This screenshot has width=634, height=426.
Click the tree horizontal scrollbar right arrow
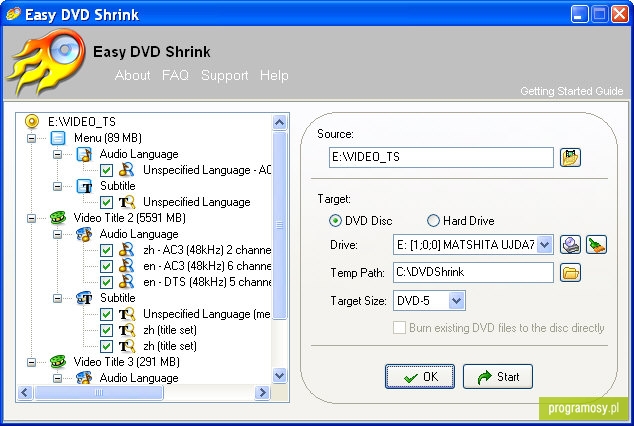(x=262, y=392)
